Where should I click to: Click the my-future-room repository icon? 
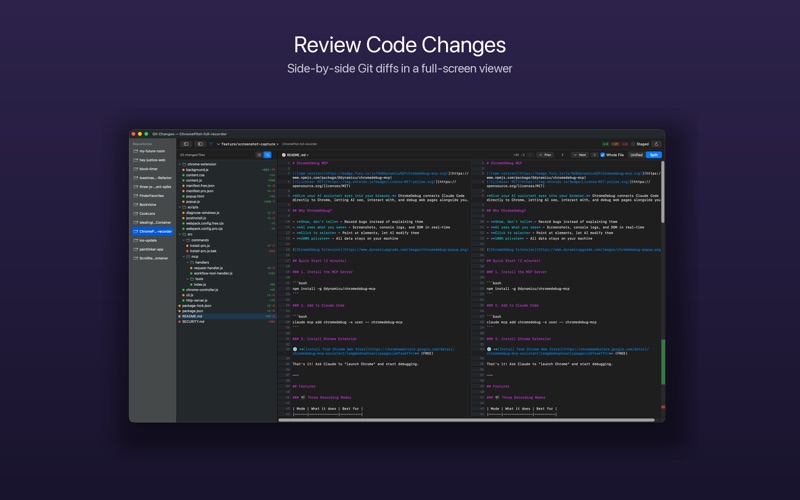click(x=136, y=151)
